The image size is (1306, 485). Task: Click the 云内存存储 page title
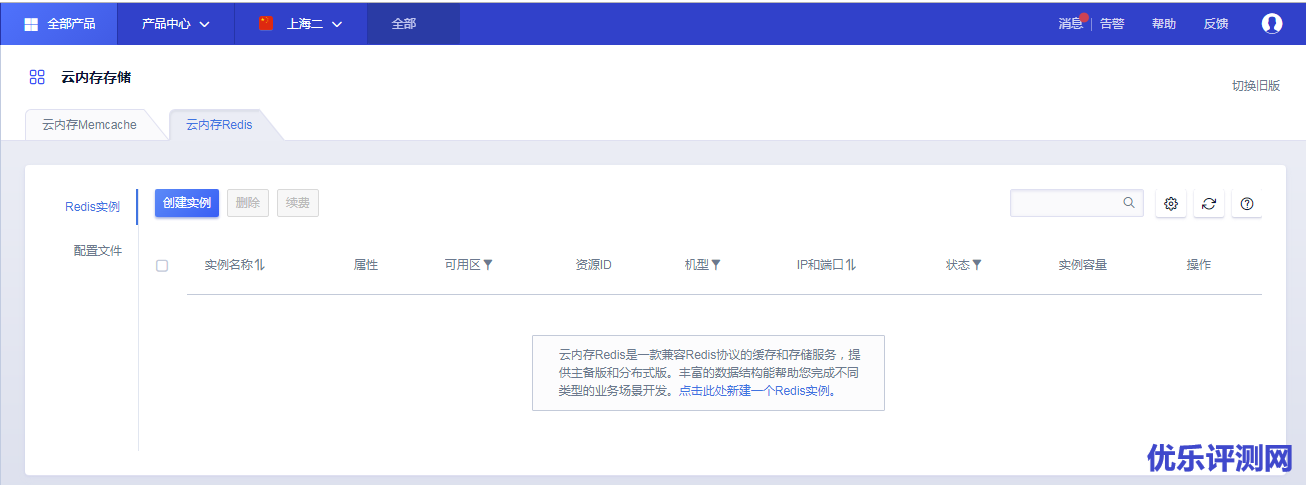[x=96, y=77]
